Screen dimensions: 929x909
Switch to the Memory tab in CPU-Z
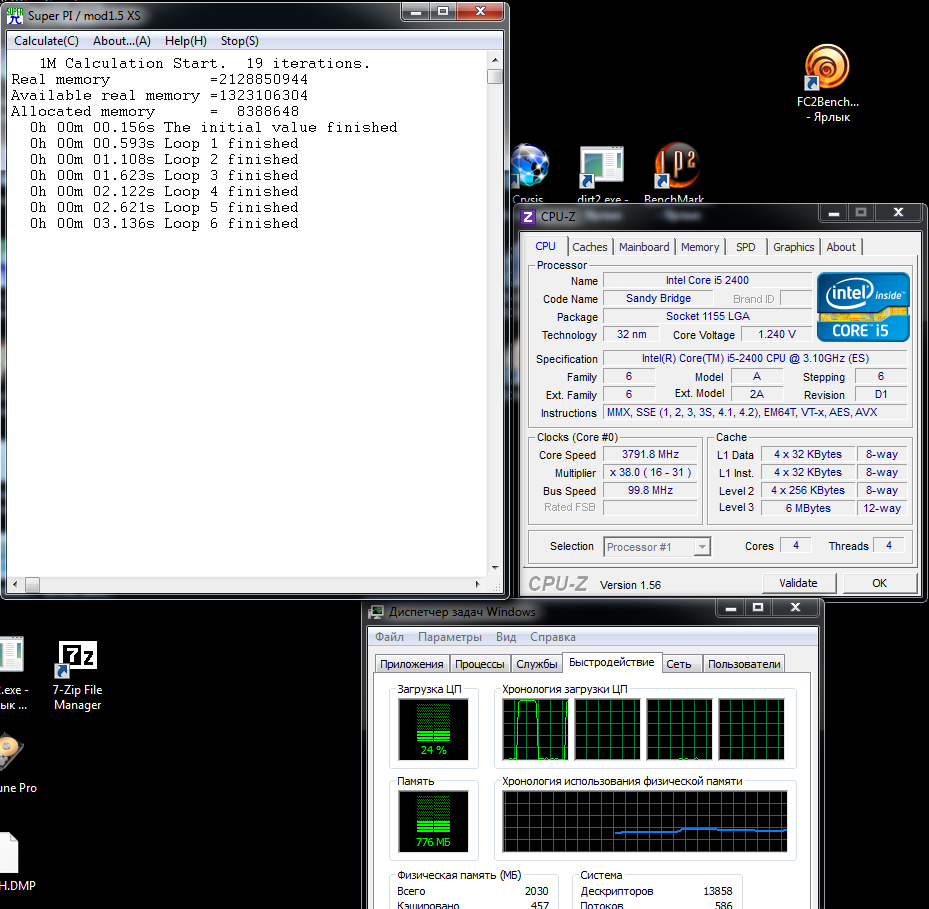tap(699, 247)
